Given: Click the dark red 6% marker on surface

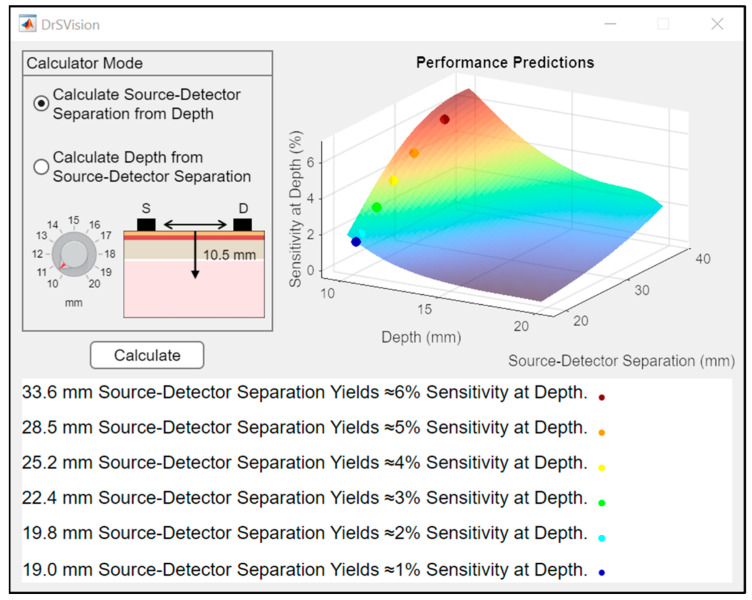Looking at the screenshot, I should pos(445,119).
